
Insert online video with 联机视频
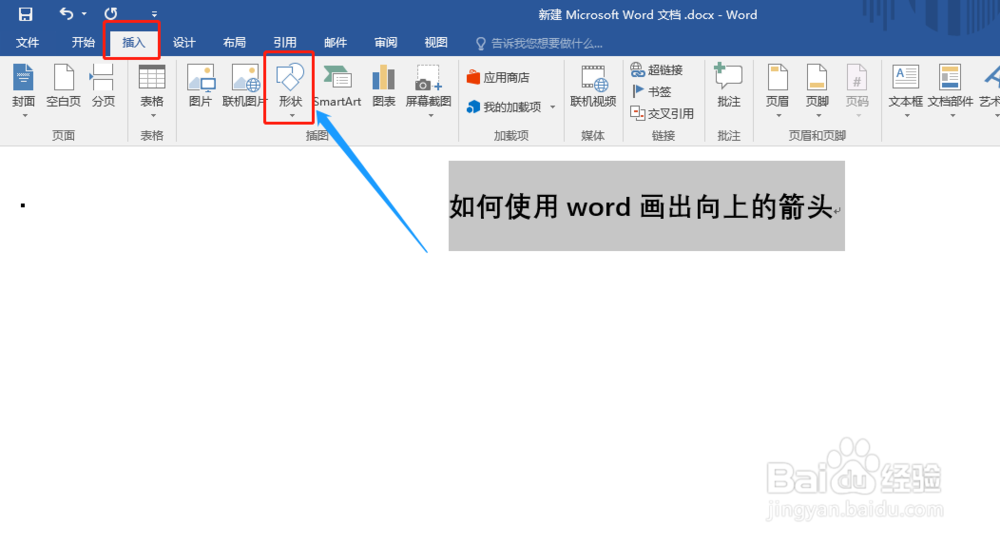593,85
